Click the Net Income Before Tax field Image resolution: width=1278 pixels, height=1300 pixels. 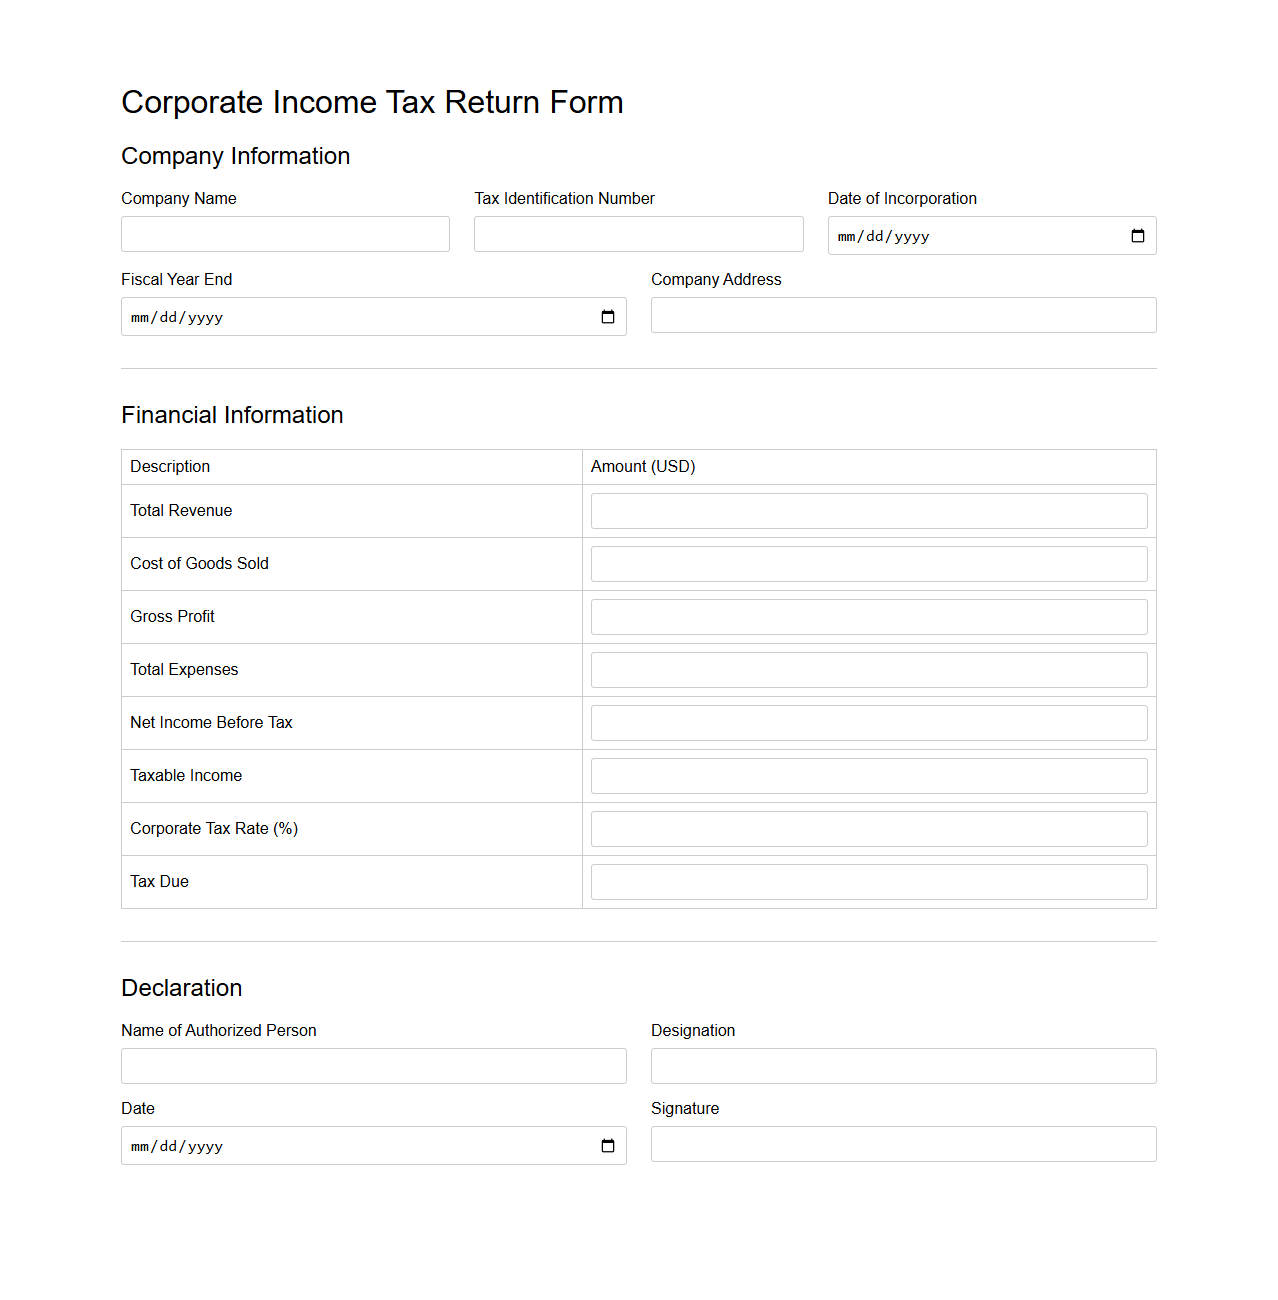point(868,722)
